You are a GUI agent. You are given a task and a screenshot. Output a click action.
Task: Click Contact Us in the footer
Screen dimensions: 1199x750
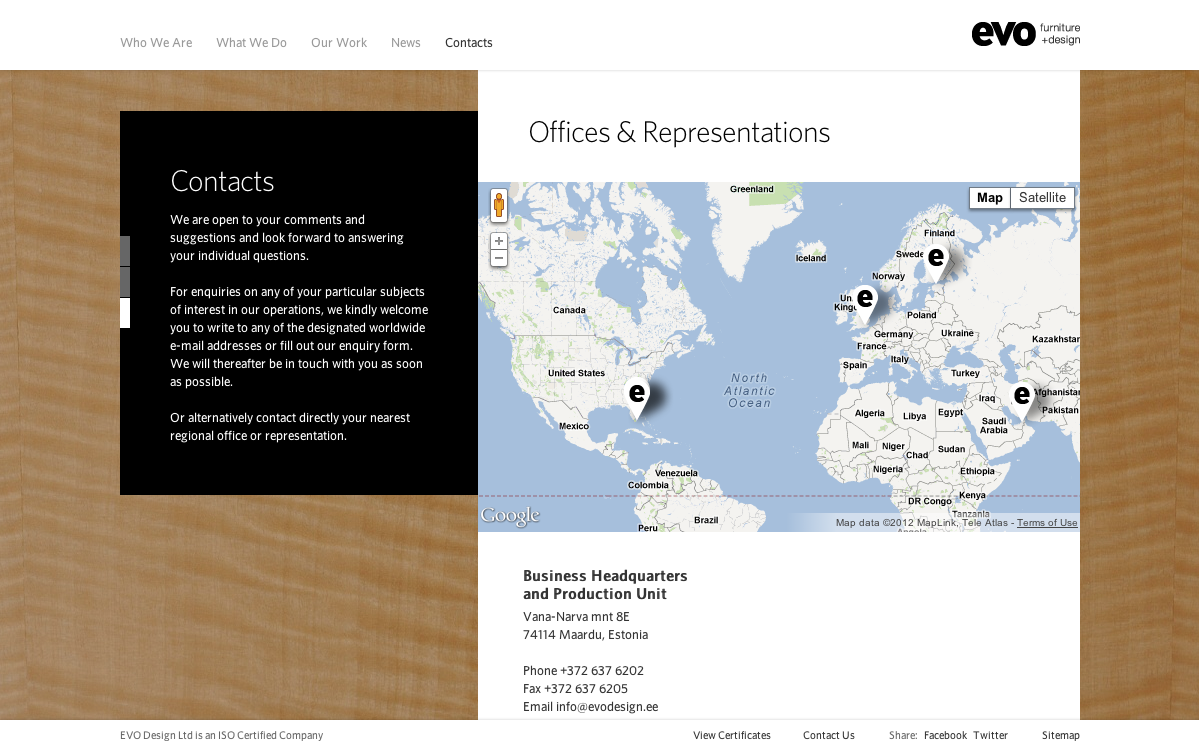coord(828,735)
